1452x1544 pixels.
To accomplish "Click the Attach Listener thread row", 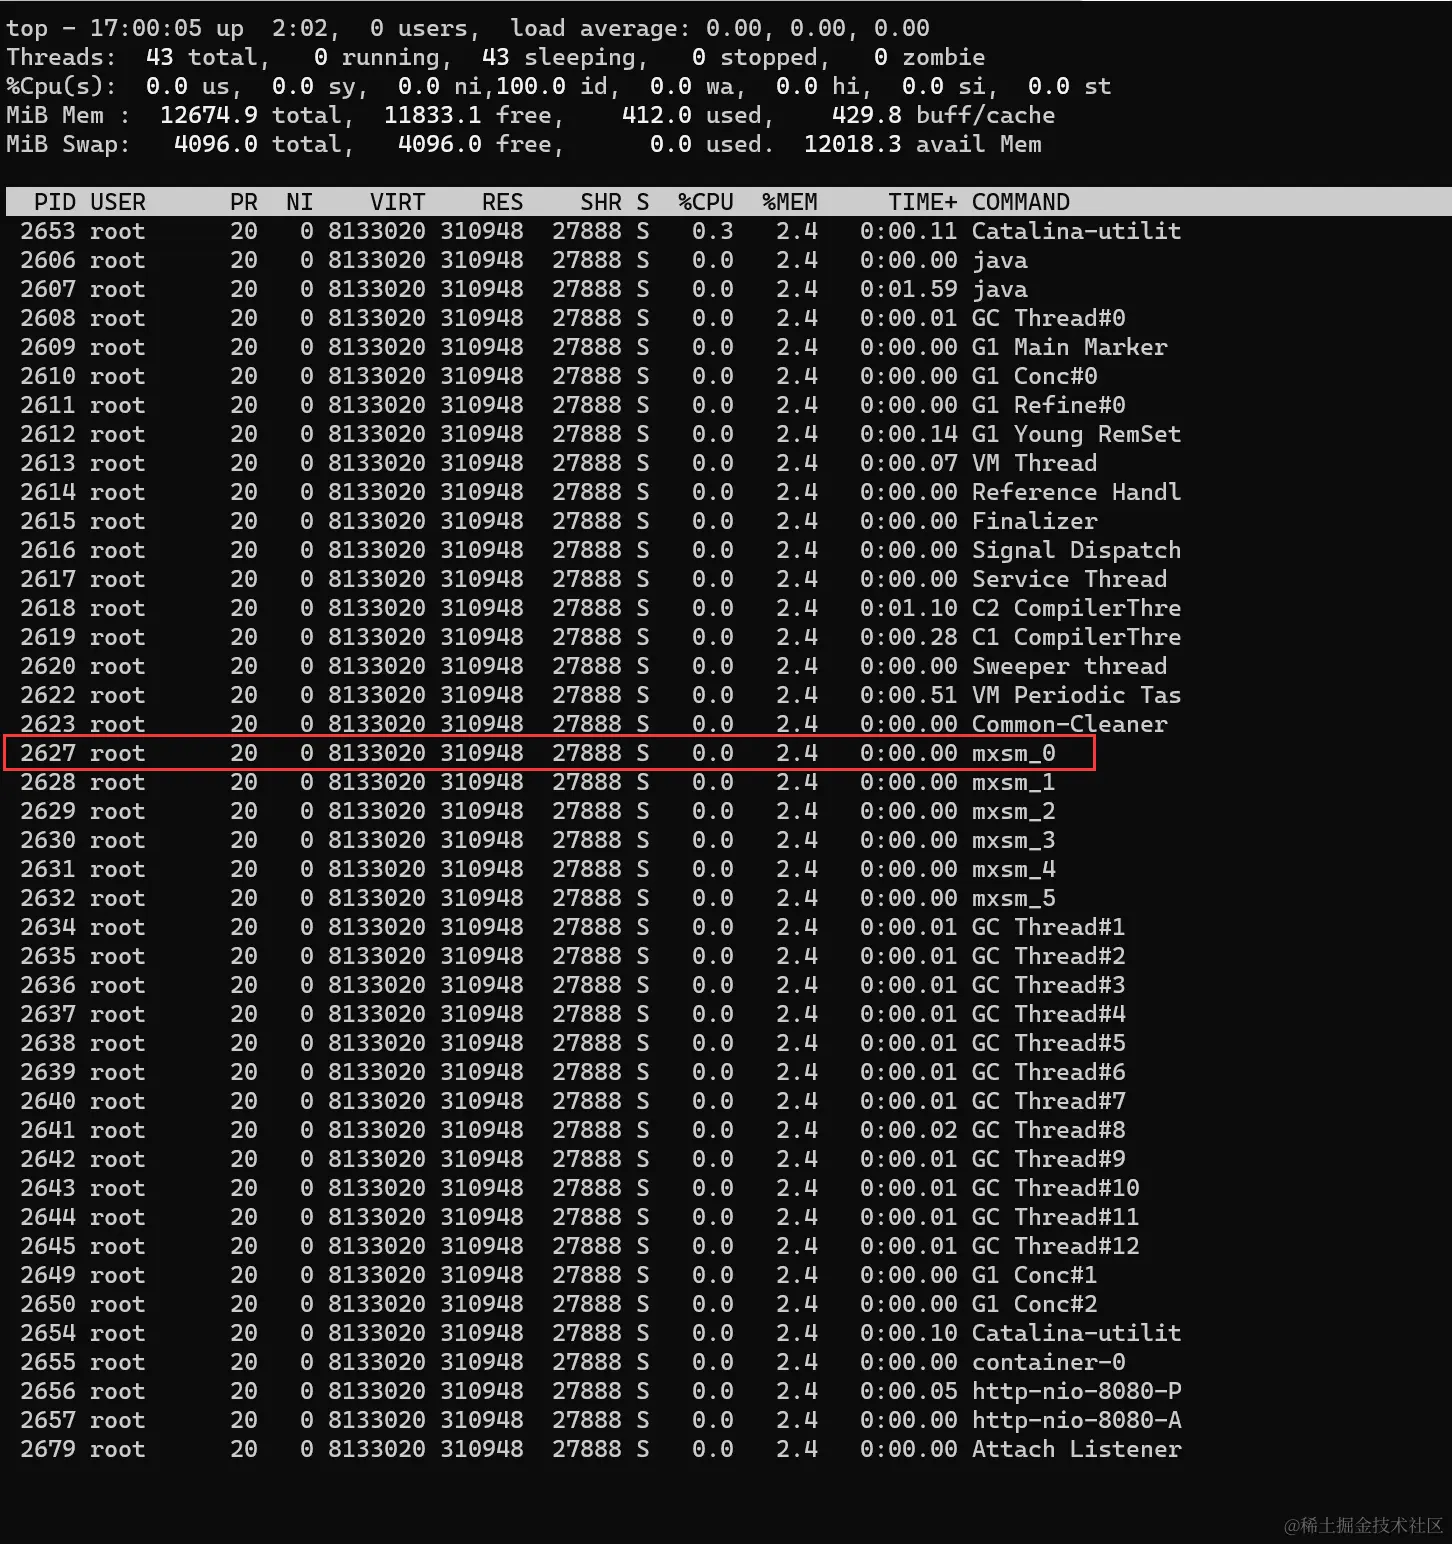I will [x=600, y=1449].
